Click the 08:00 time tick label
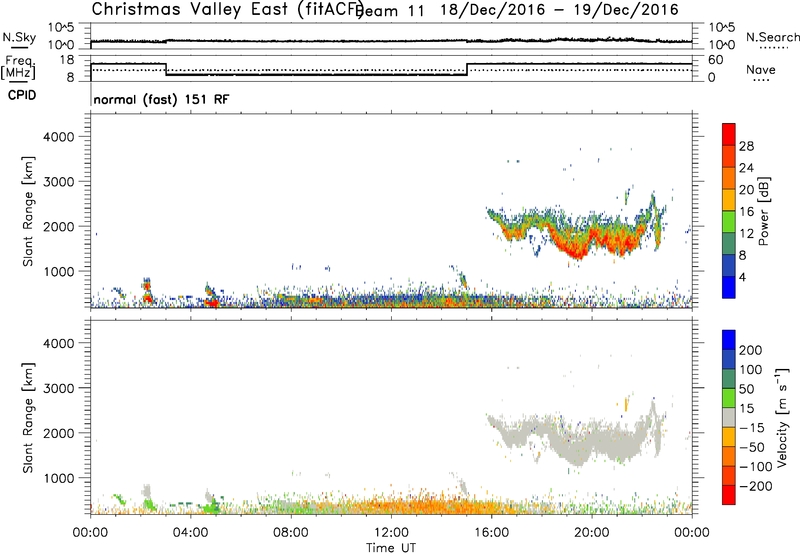800x554 pixels. [x=291, y=533]
